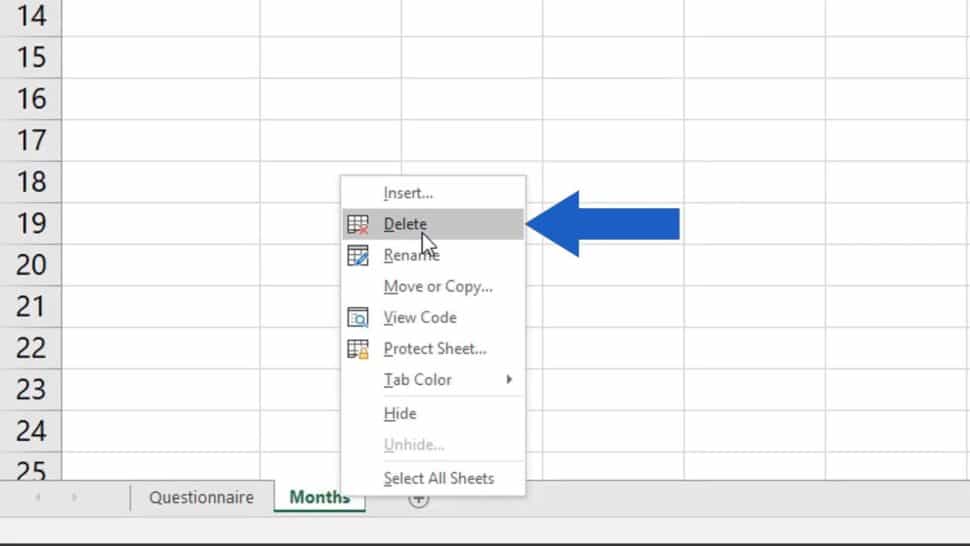The image size is (970, 546).
Task: Choose Select All Sheets option
Action: pyautogui.click(x=433, y=478)
